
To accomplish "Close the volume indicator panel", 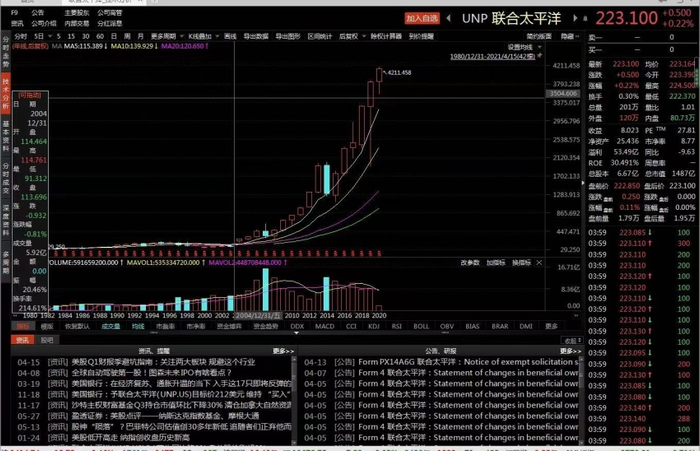I will coord(539,263).
